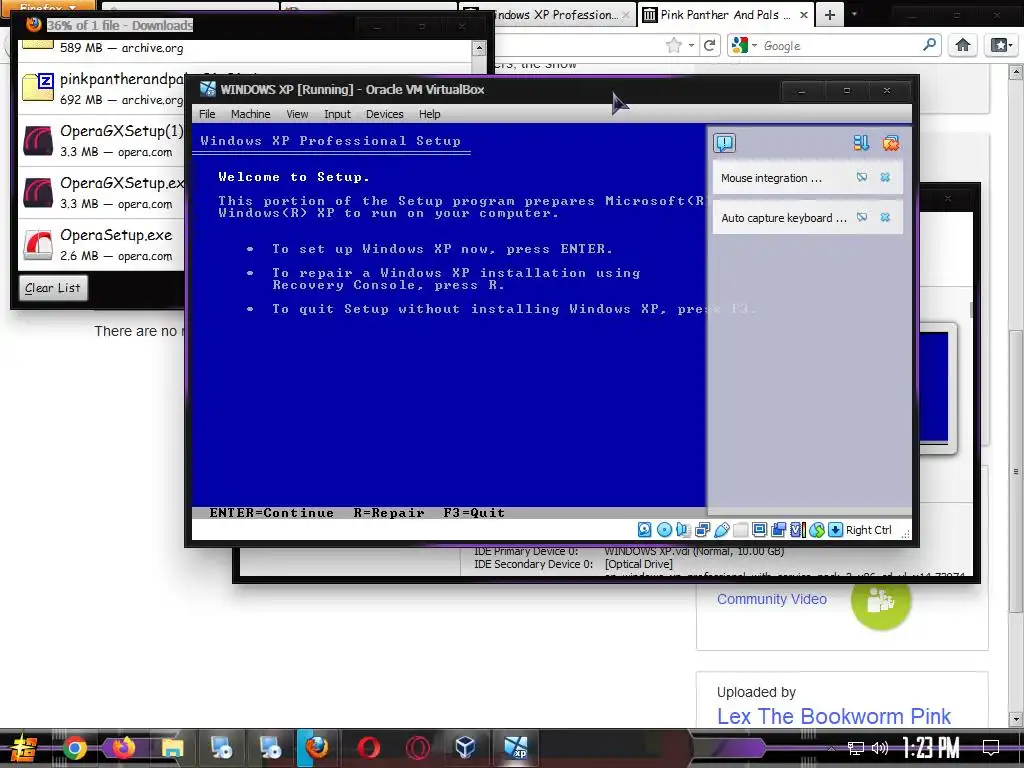Click USB devices indicator in VirtualBox status bar

(722, 530)
